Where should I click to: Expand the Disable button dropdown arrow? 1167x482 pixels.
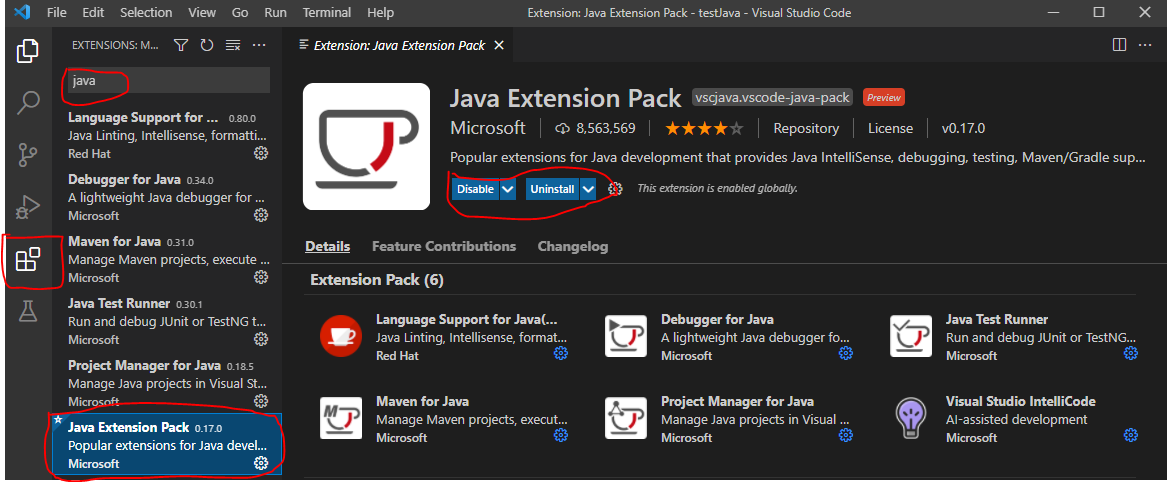pyautogui.click(x=508, y=189)
